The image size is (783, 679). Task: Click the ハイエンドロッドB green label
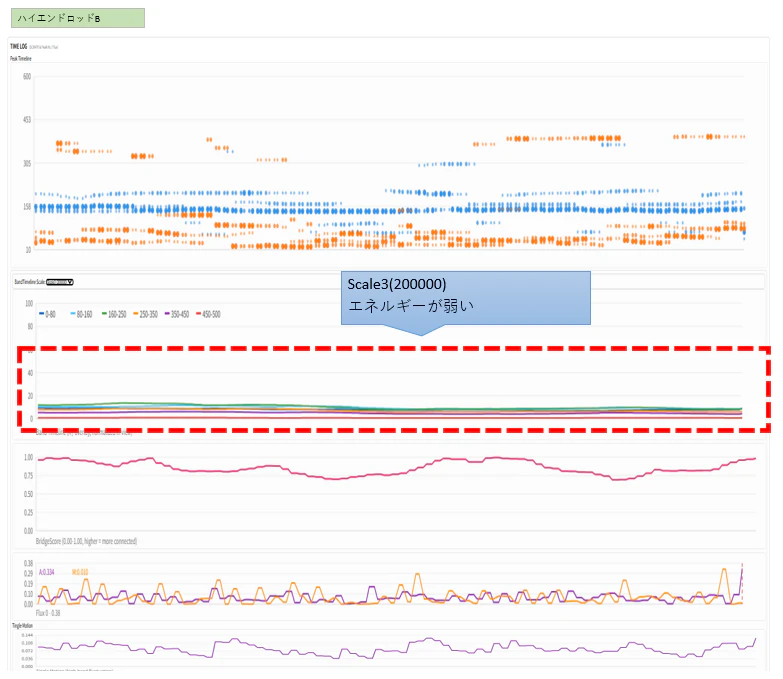point(78,18)
